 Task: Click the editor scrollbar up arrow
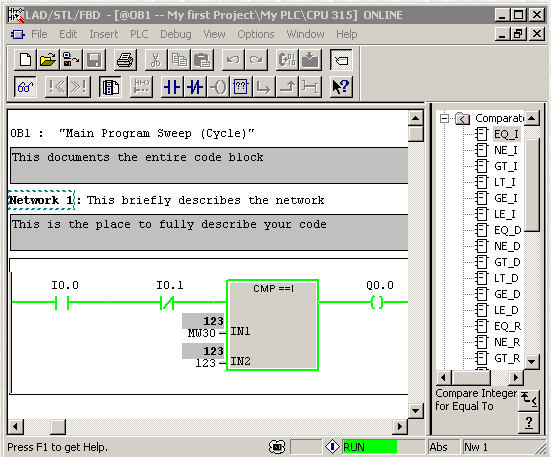pos(416,118)
